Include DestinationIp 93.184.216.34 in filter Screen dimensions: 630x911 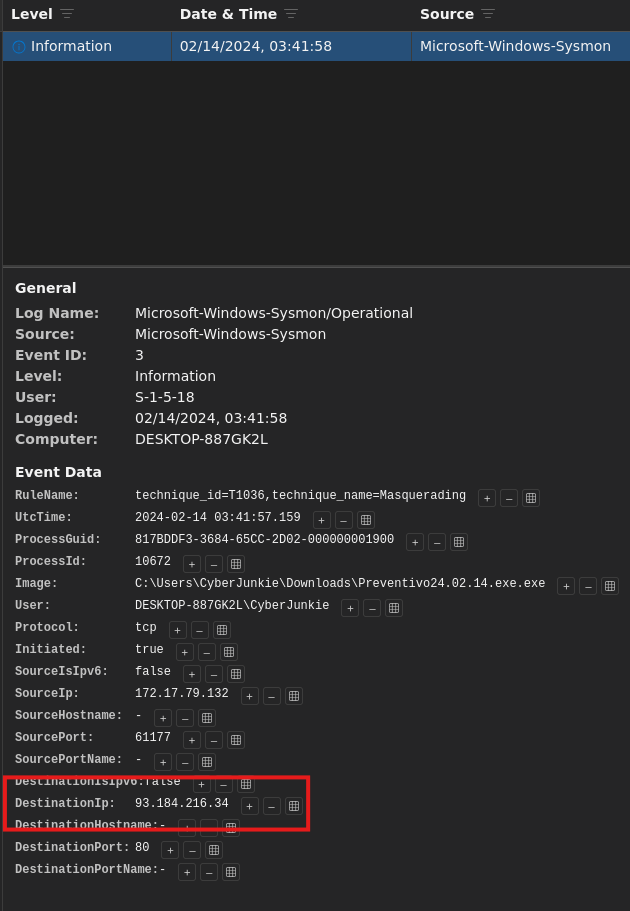(250, 806)
